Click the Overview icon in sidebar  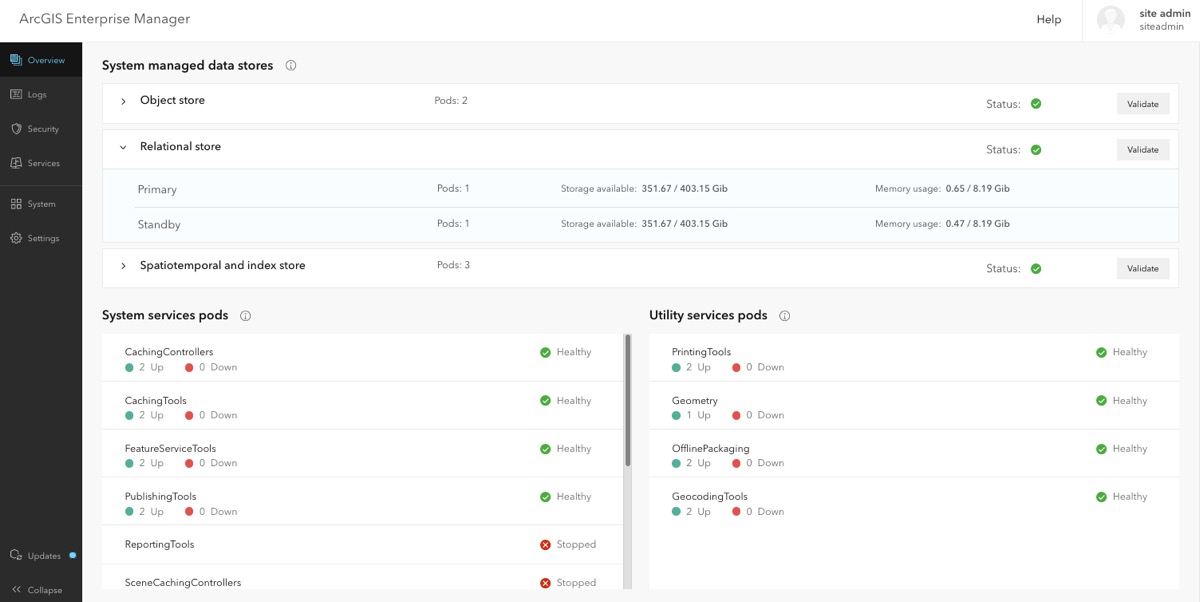pos(16,60)
